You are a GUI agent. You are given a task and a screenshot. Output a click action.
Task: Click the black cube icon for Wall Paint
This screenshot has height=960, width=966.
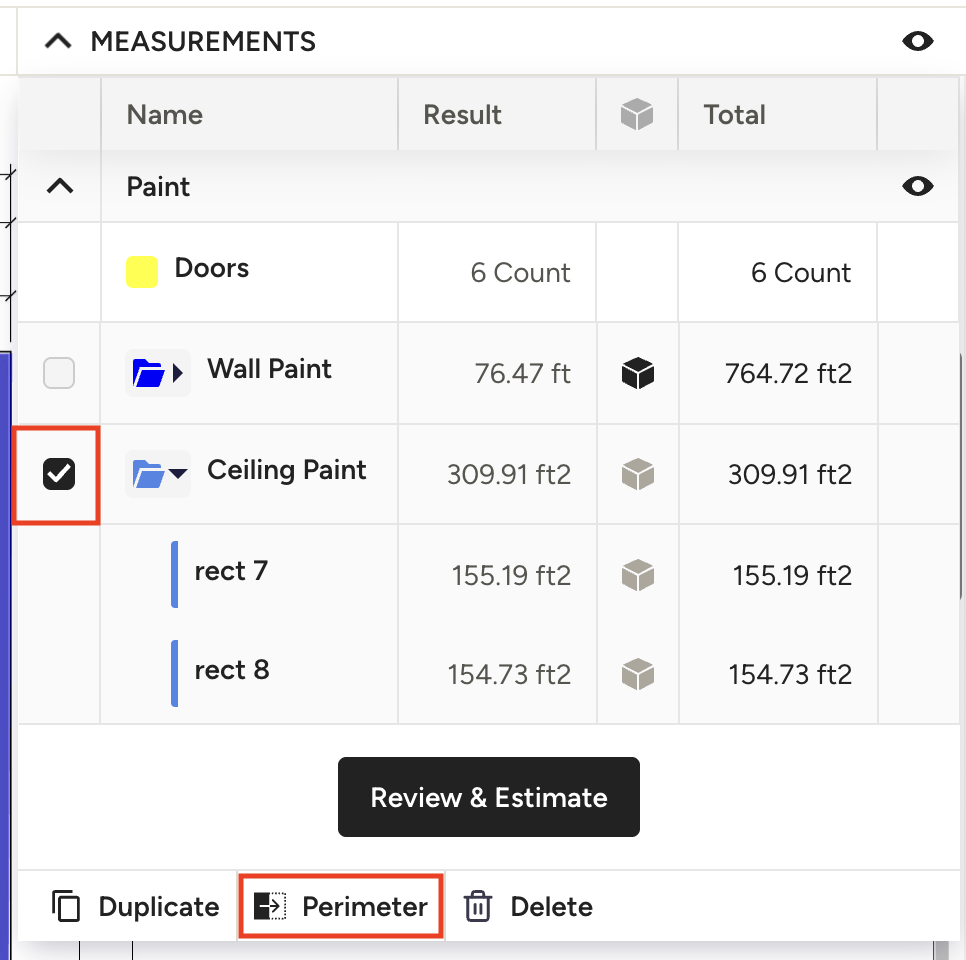point(638,373)
